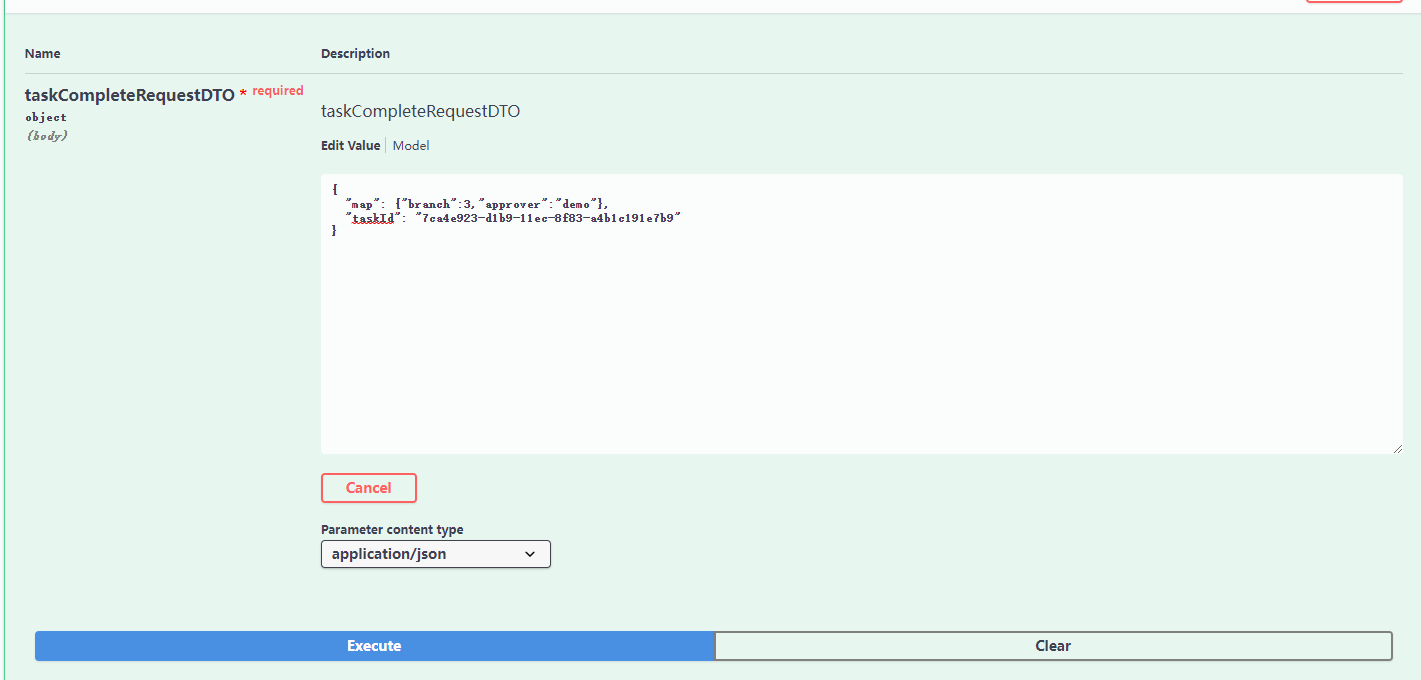
Task: Click the taskCompleteRequestDTO description text
Action: (420, 112)
